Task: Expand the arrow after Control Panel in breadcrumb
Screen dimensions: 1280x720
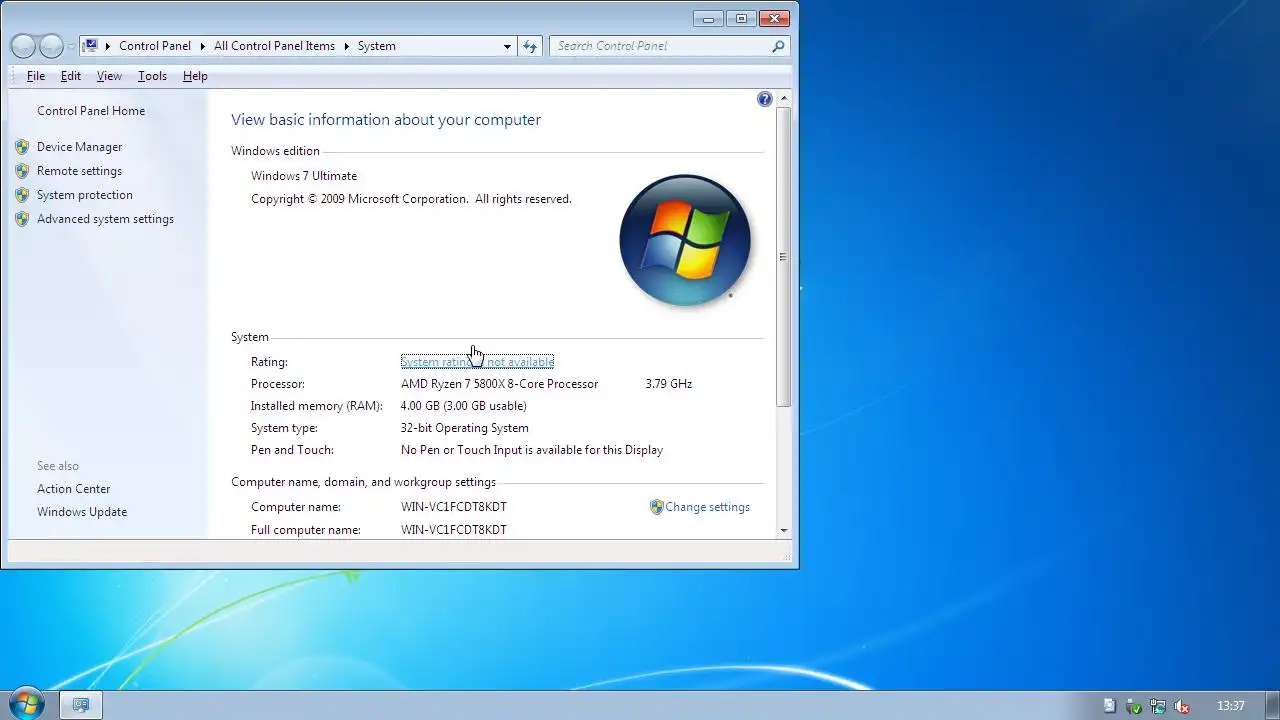Action: coord(202,46)
